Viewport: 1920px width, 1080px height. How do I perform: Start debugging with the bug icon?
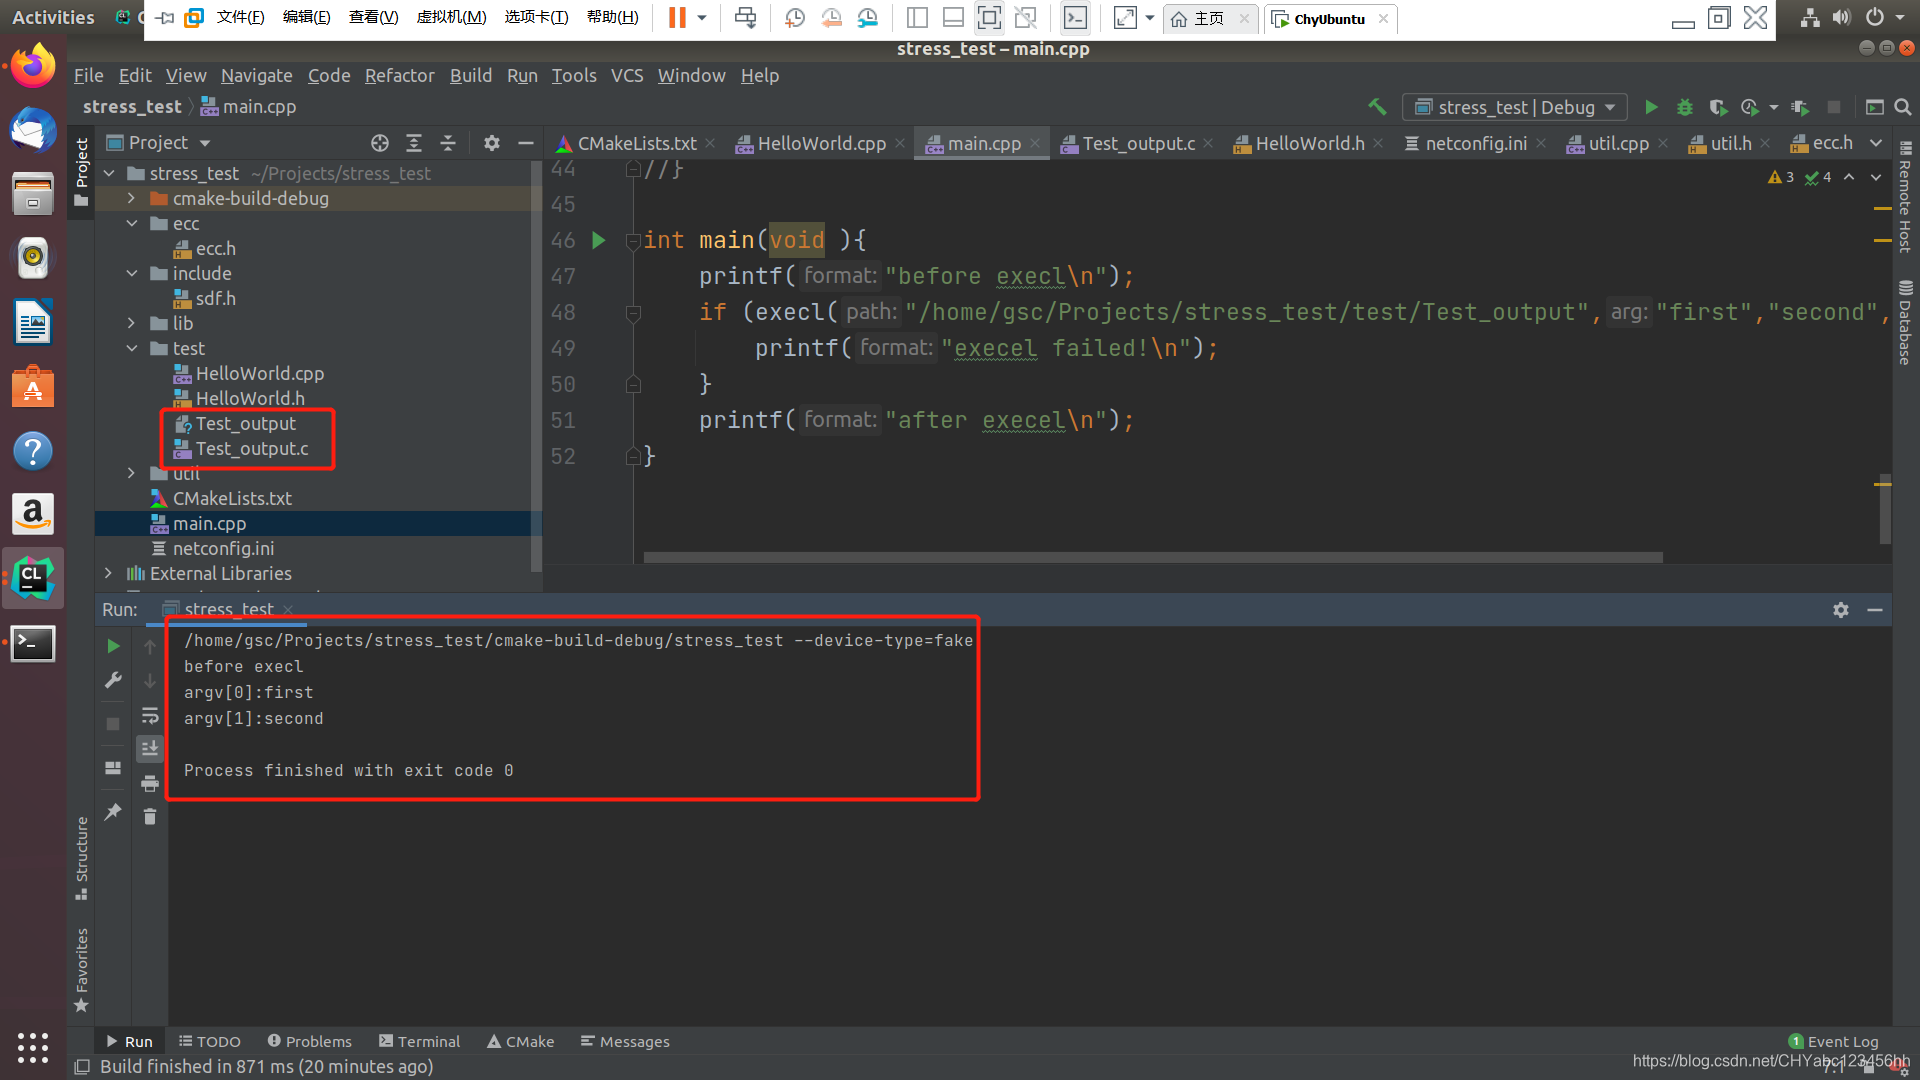coord(1685,107)
